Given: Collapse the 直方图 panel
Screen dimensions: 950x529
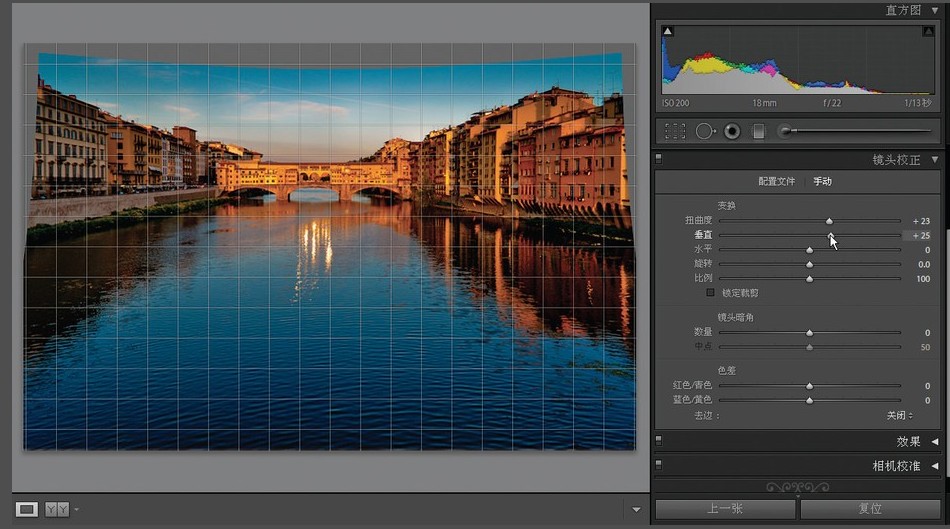Looking at the screenshot, I should (x=935, y=10).
